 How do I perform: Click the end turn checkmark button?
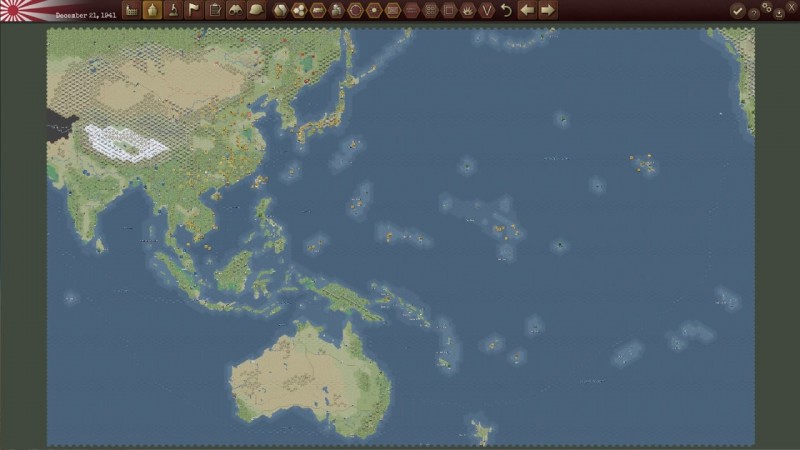coord(737,11)
